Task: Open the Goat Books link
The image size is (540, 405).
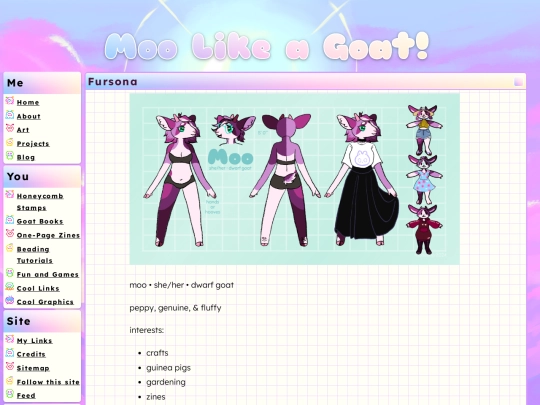Action: point(40,221)
